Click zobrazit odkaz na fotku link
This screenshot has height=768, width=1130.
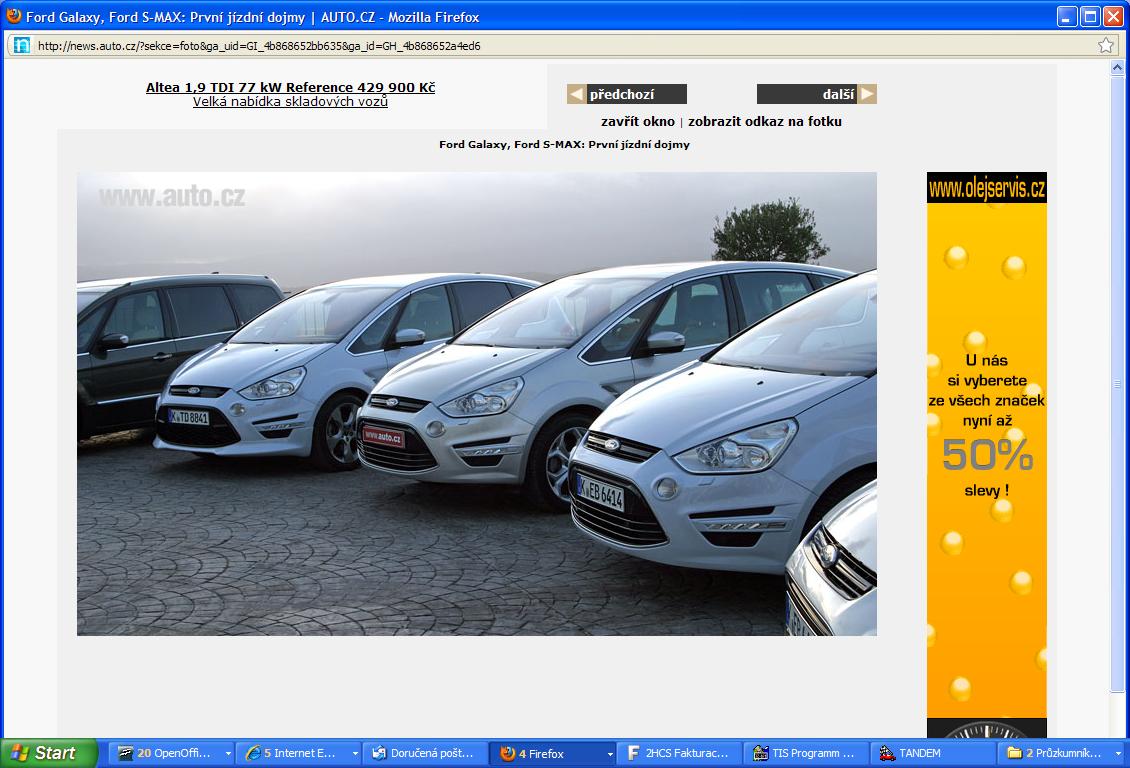[765, 122]
